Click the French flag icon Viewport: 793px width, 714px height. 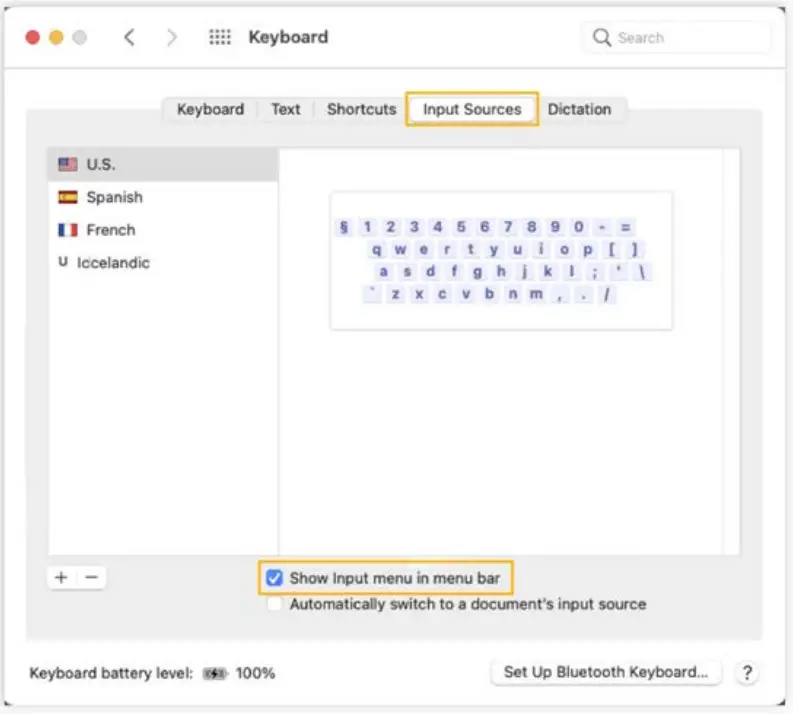click(x=68, y=230)
